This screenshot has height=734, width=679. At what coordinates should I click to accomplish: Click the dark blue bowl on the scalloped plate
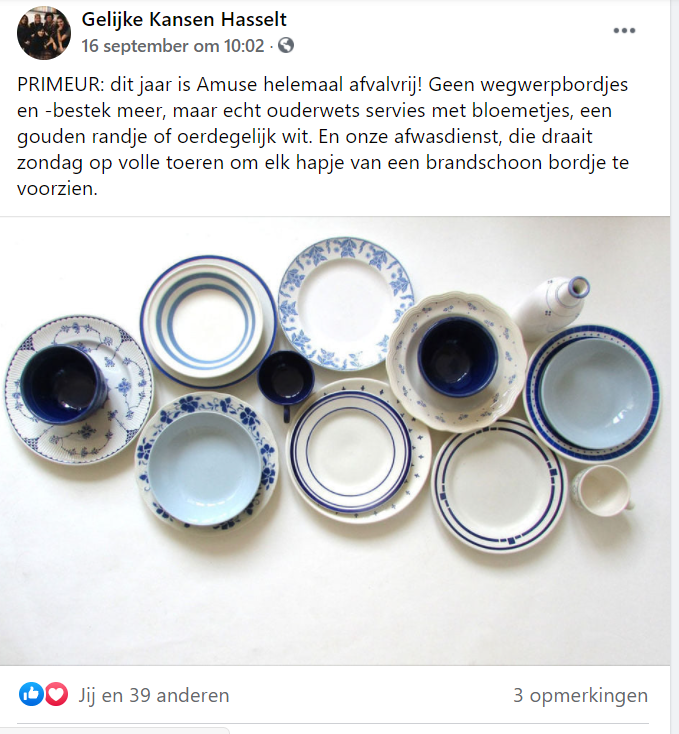458,357
